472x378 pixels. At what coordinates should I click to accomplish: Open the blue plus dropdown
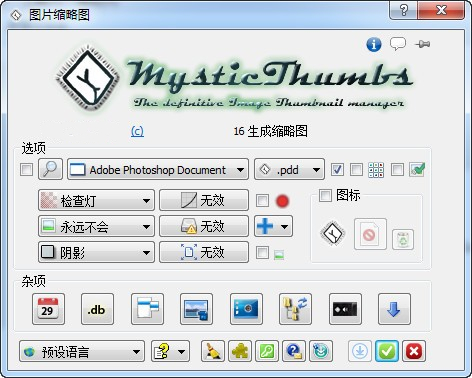pos(274,226)
